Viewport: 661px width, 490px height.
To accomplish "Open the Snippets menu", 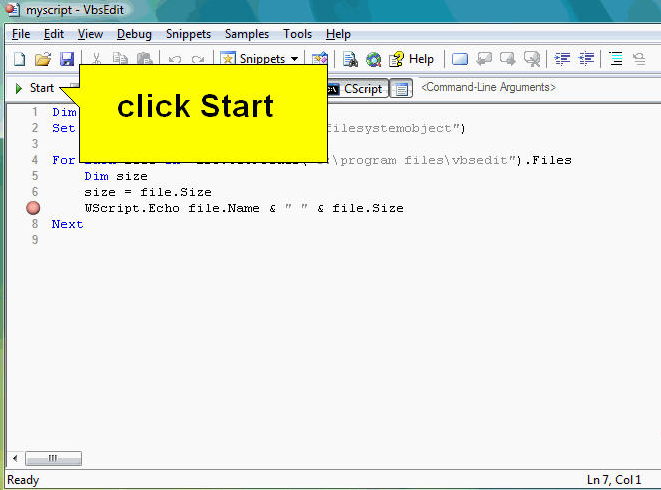I will [x=188, y=34].
